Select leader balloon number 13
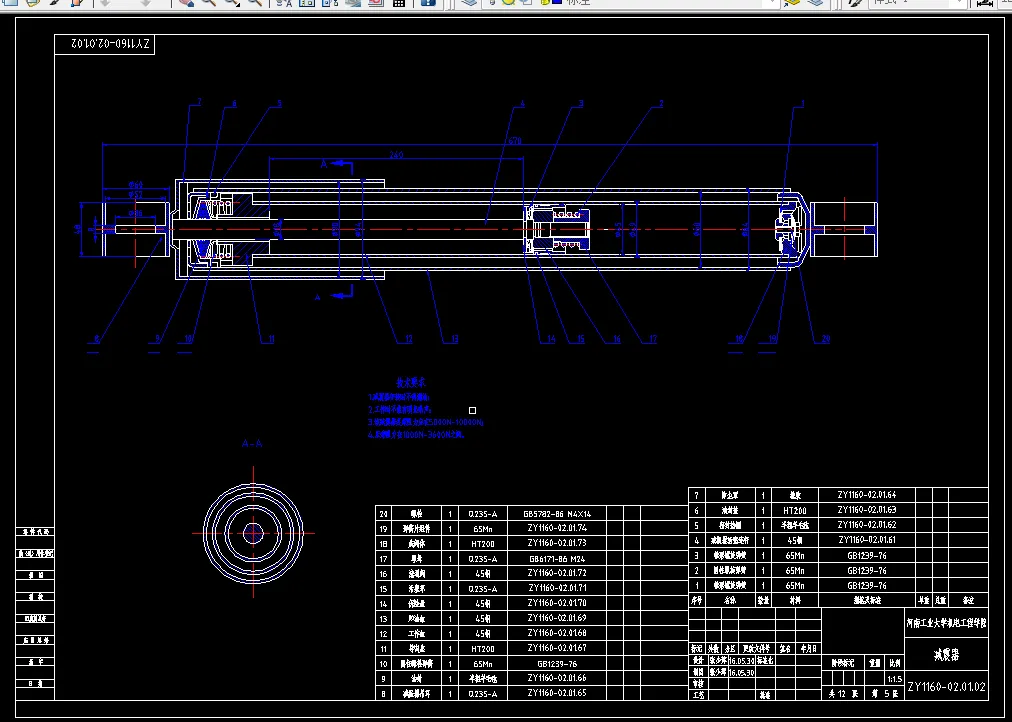The image size is (1012, 722). (x=454, y=339)
